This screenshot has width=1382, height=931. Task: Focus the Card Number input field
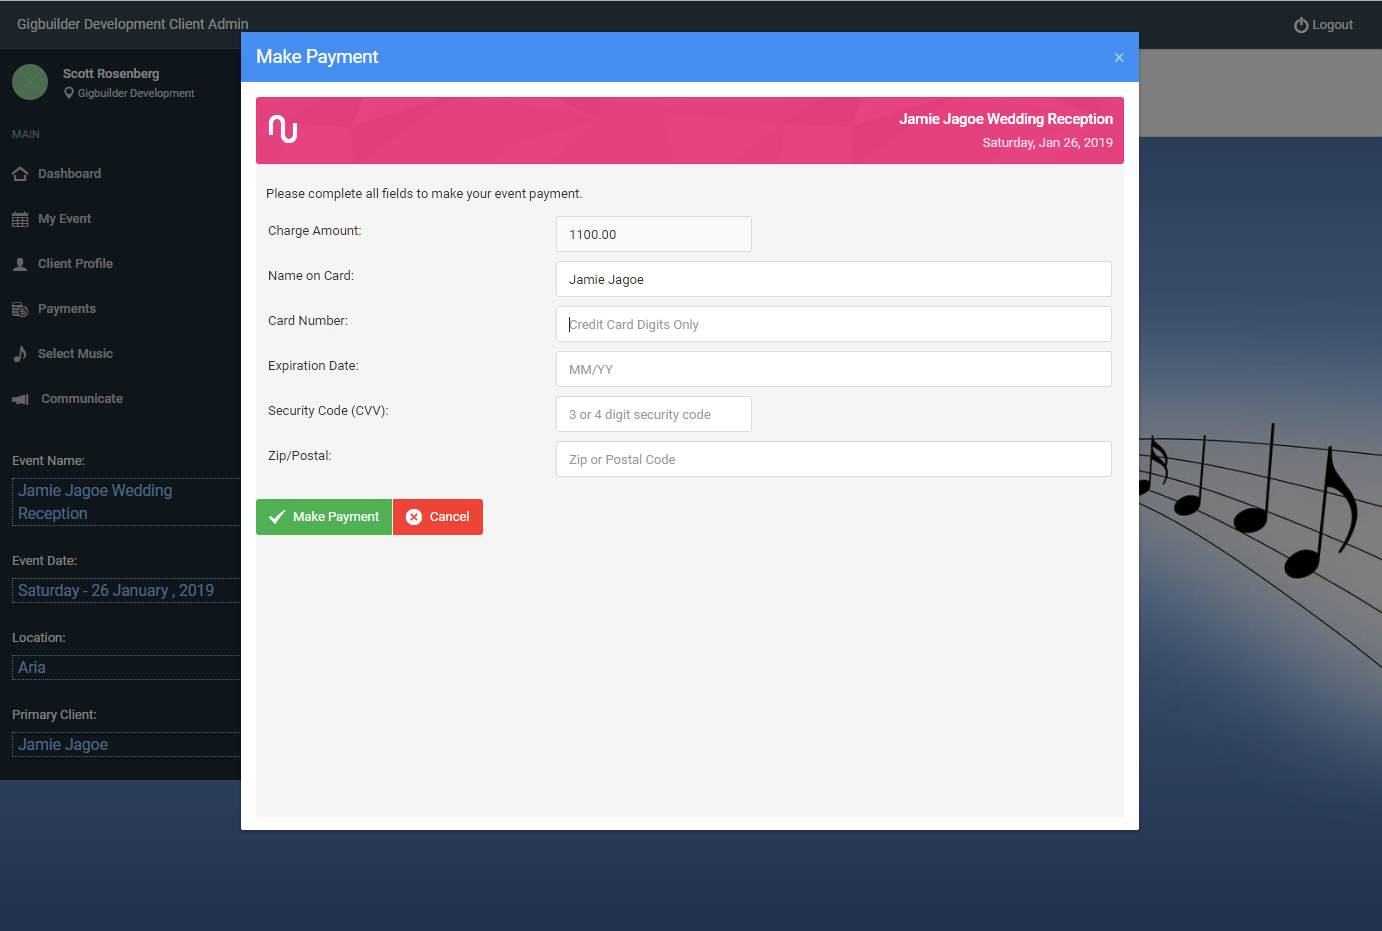(833, 324)
